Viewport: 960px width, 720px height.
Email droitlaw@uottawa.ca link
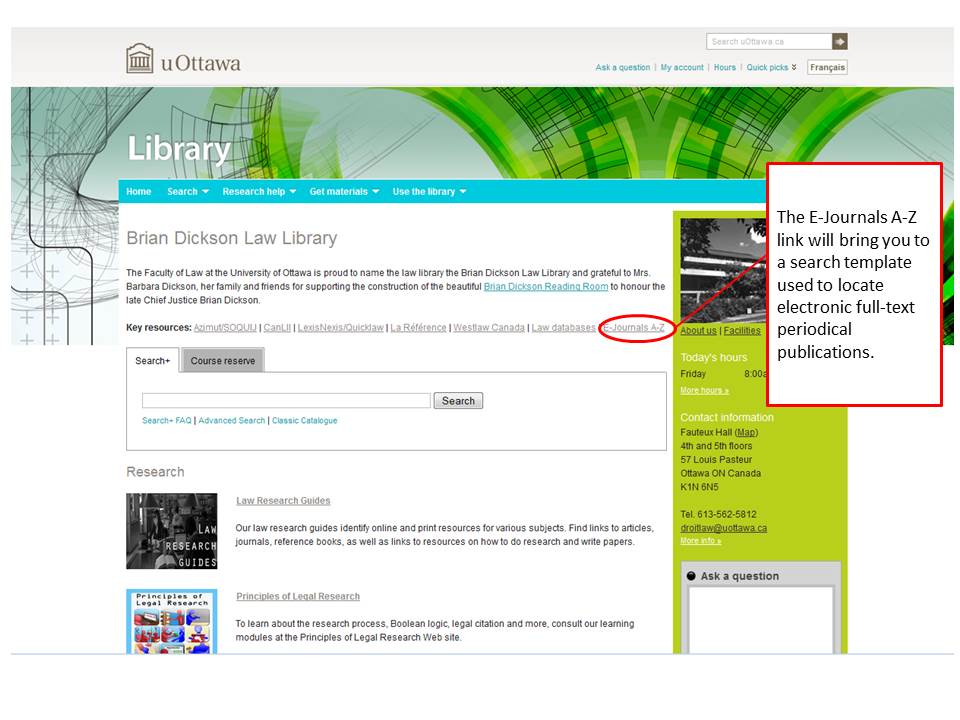click(723, 528)
